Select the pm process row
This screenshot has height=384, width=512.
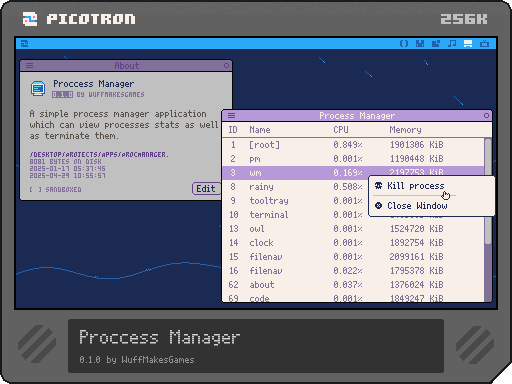click(x=353, y=159)
